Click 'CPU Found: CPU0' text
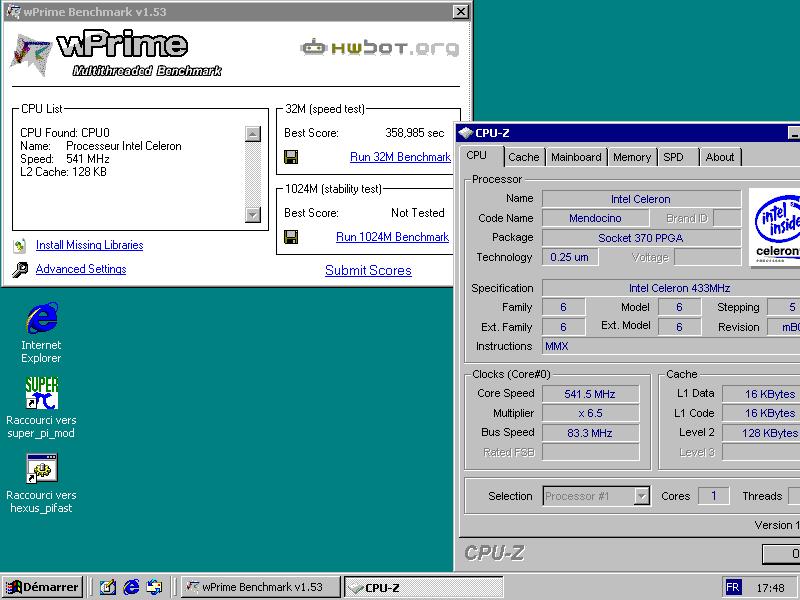This screenshot has height=600, width=800. (65, 133)
